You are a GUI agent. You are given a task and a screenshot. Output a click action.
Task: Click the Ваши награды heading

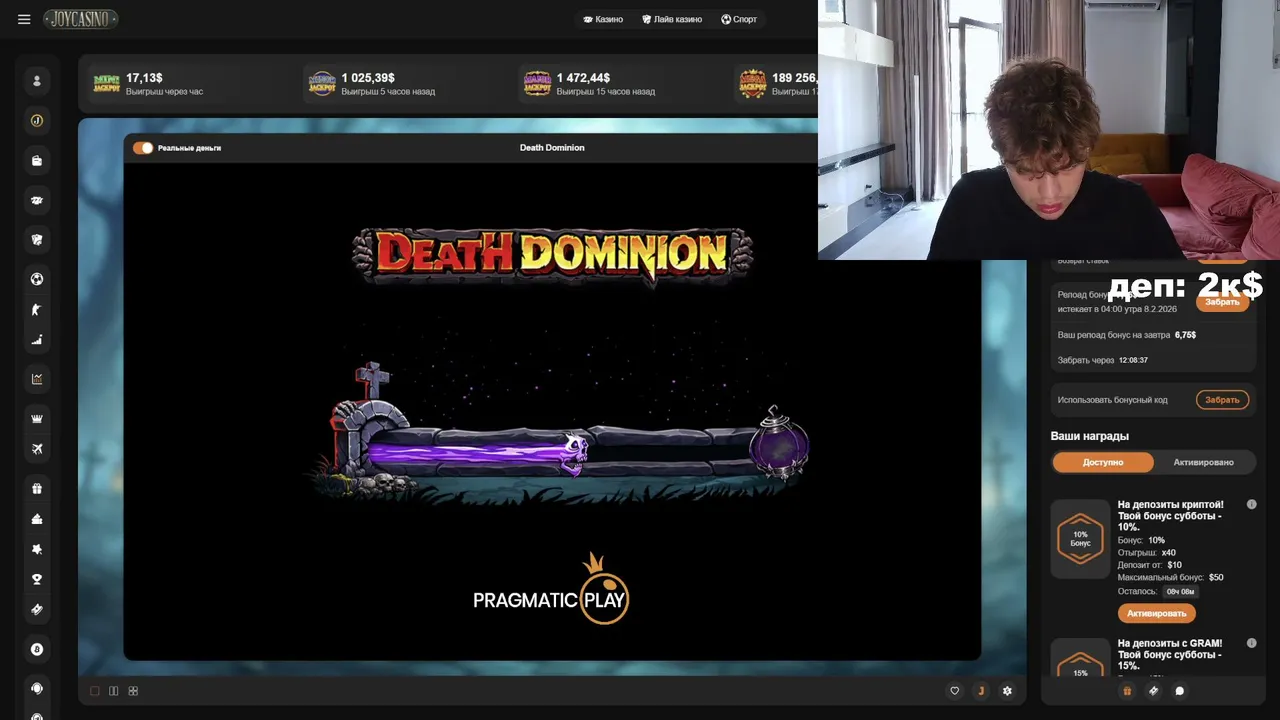[x=1089, y=436]
